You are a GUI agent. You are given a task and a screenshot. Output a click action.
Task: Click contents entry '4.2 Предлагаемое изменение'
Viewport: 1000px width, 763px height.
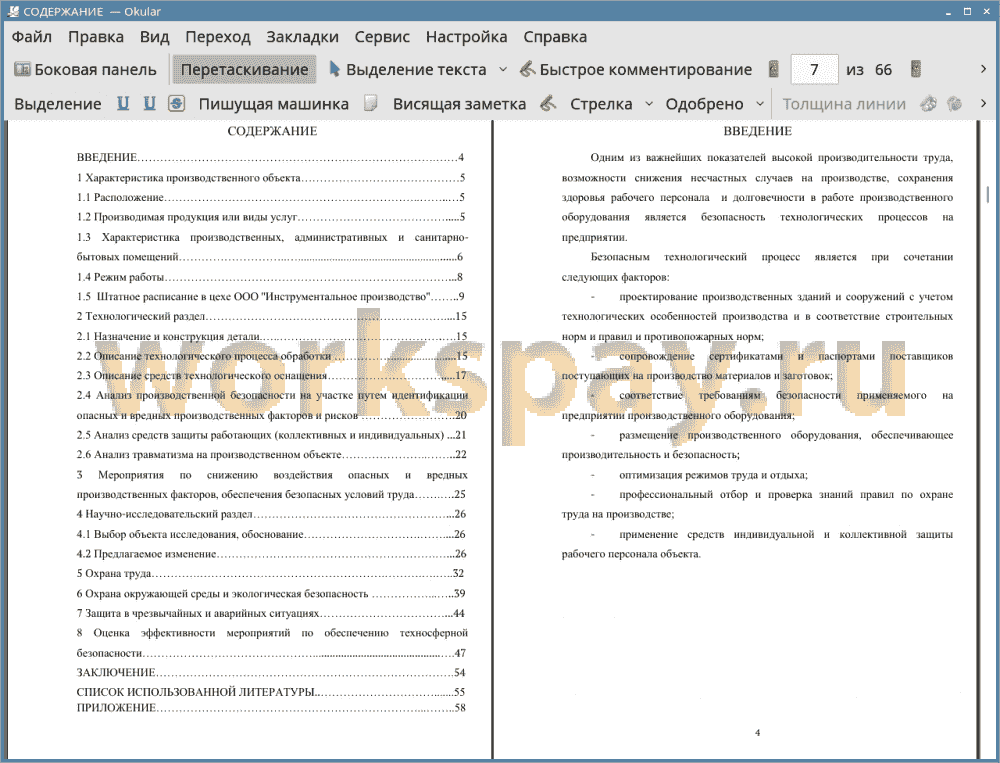271,554
